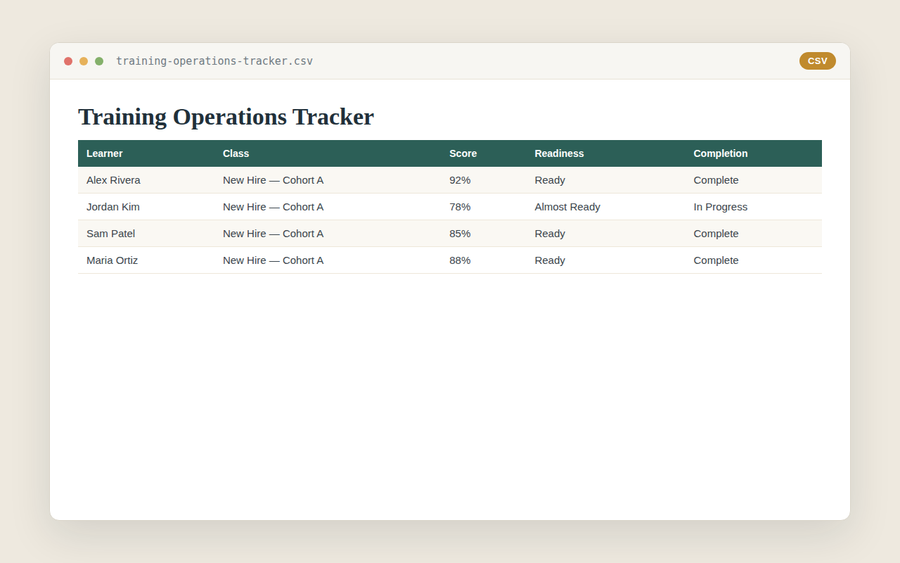The width and height of the screenshot is (900, 563).
Task: Click Jordan Kim's Class cell
Action: [x=327, y=207]
